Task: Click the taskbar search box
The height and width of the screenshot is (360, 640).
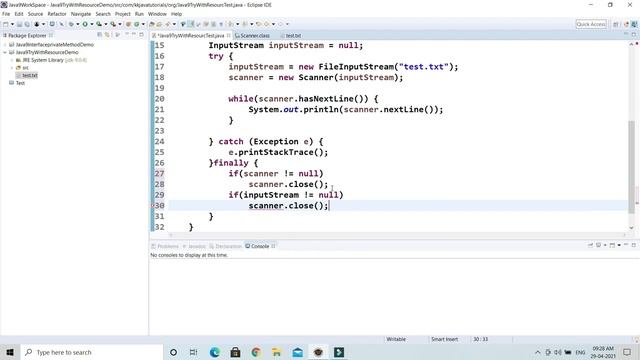Action: click(91, 352)
